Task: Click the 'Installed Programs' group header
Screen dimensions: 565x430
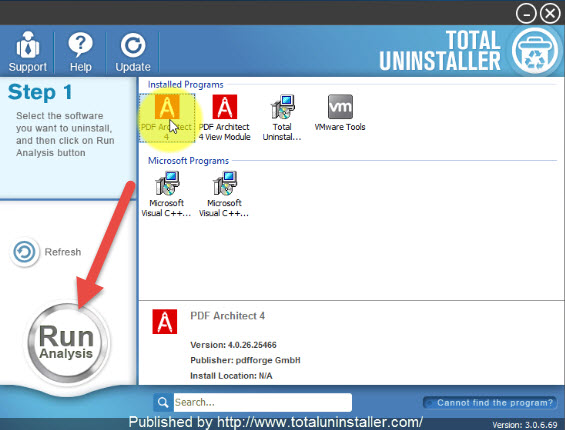Action: pos(186,85)
